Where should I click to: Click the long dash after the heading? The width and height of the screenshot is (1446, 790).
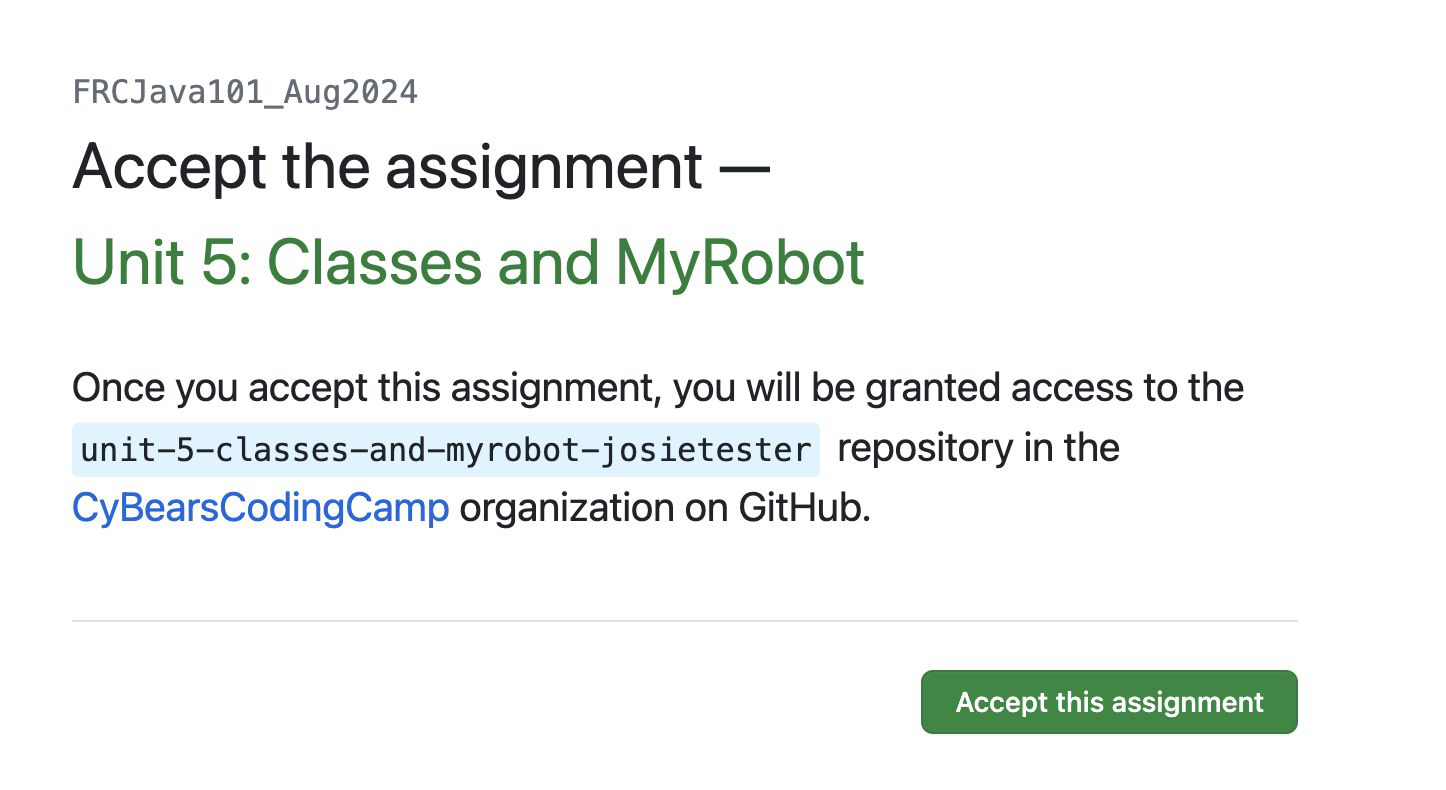coord(746,168)
